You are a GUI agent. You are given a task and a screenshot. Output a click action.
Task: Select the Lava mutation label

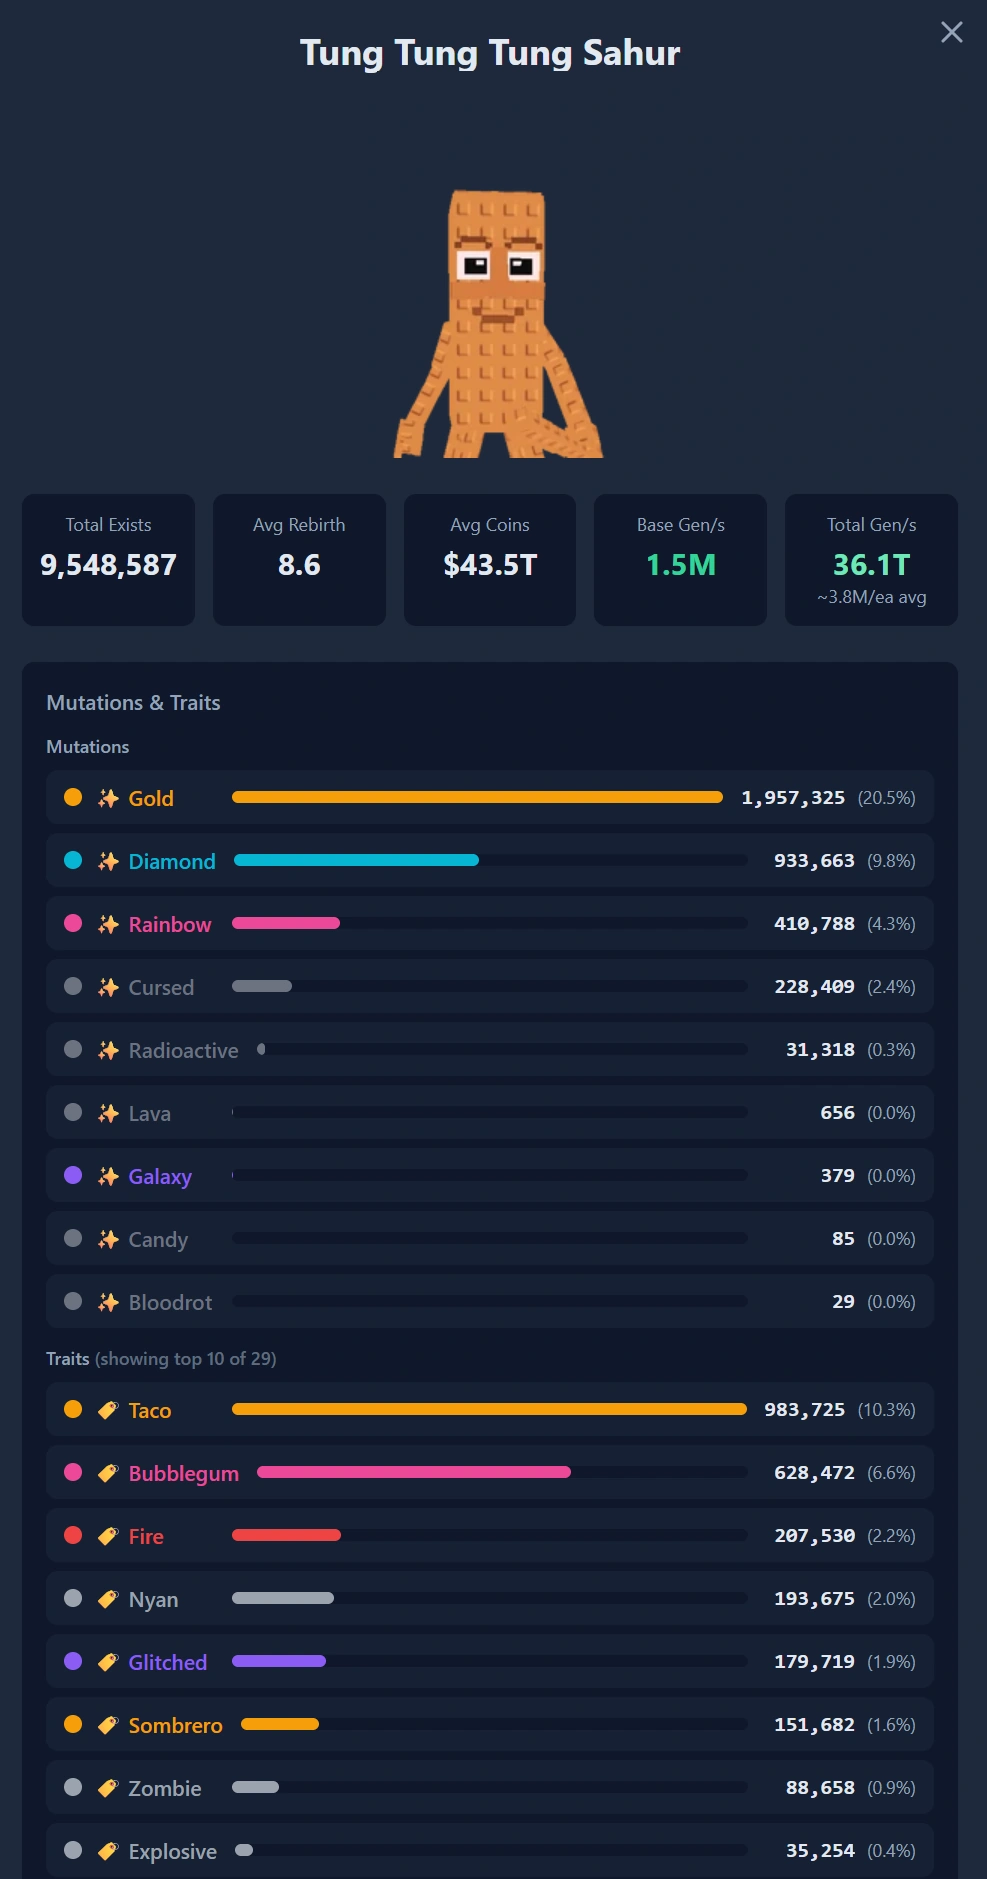[149, 1113]
